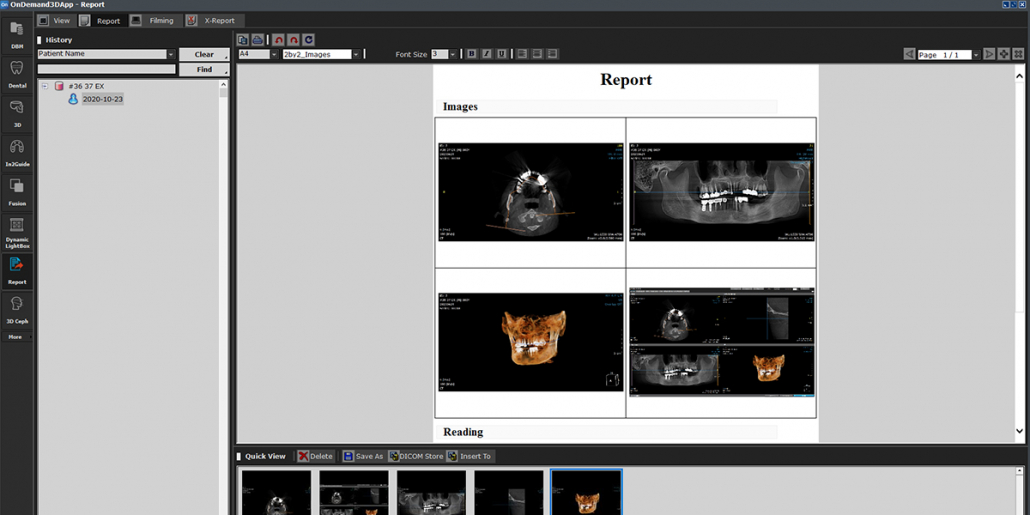Viewport: 1030px width, 515px height.
Task: Switch to the Dental module
Action: (x=17, y=73)
